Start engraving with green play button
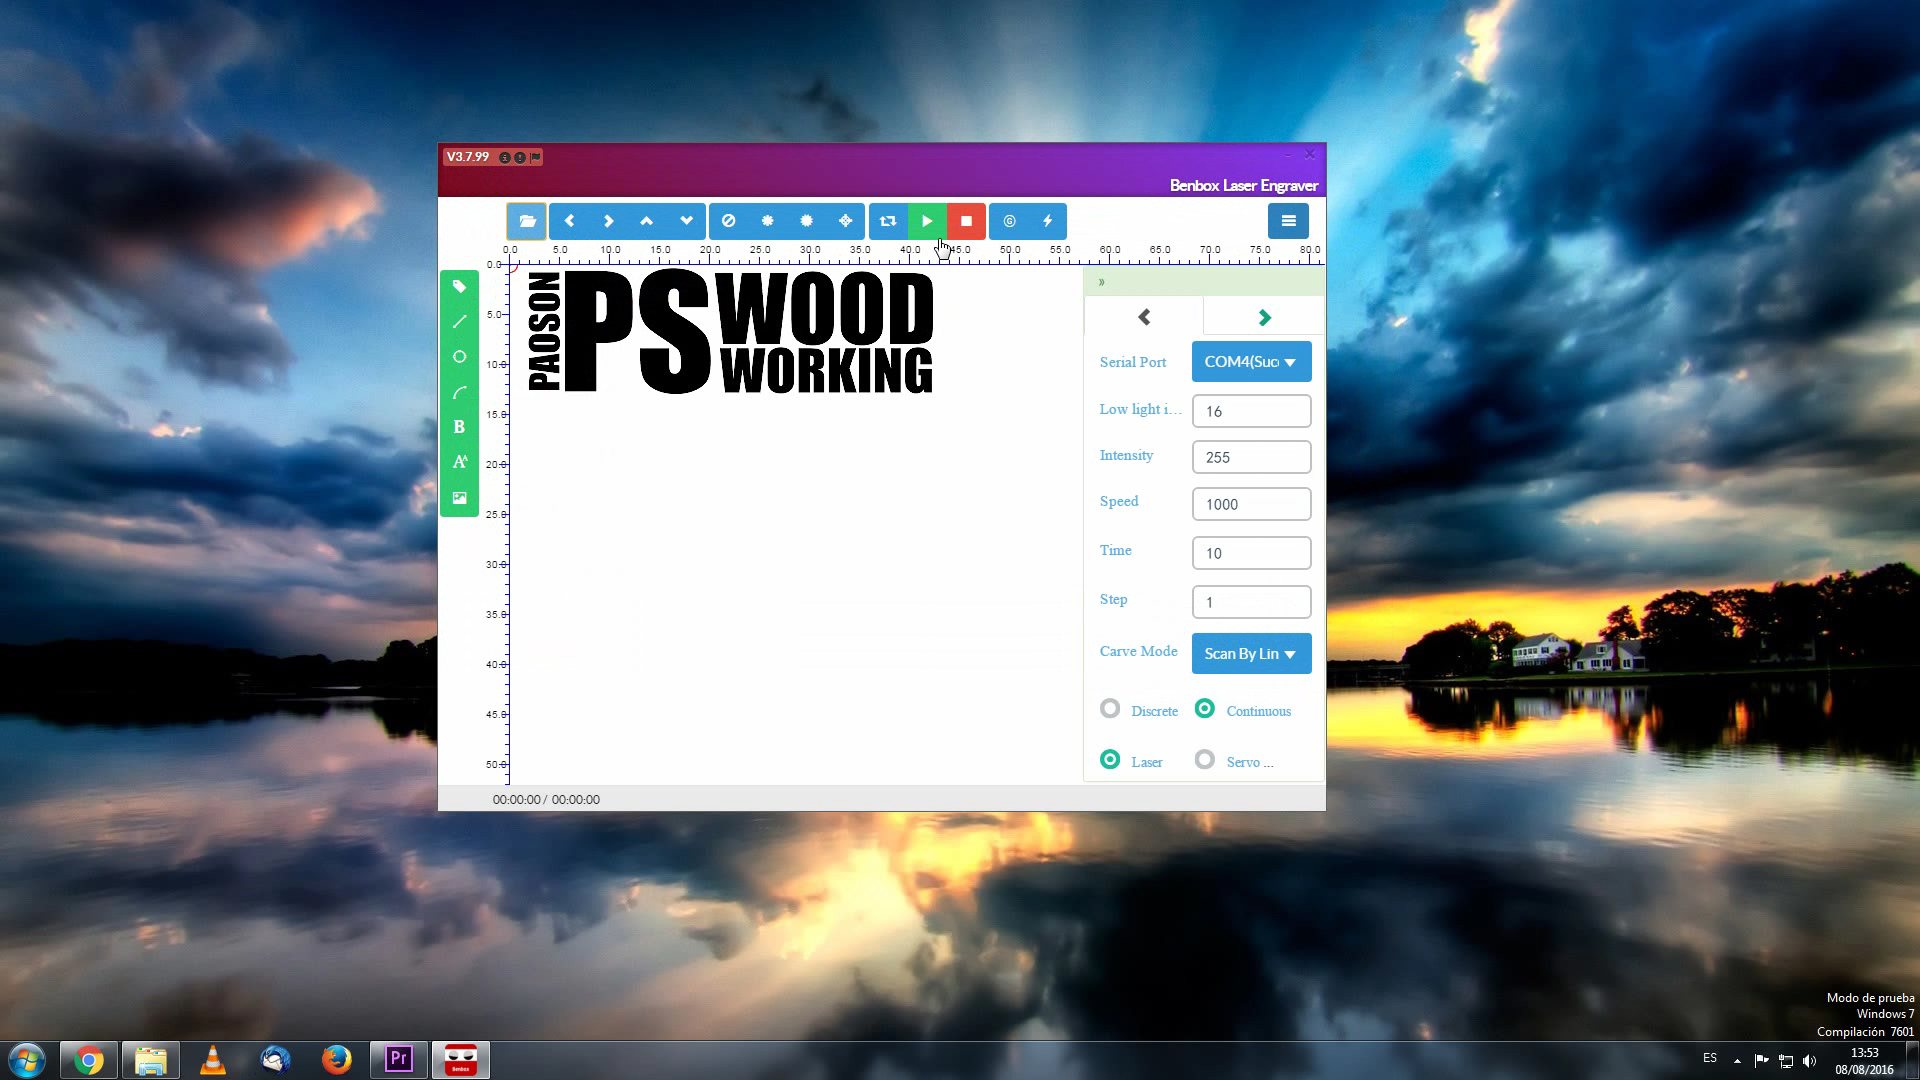Image resolution: width=1920 pixels, height=1080 pixels. point(927,221)
